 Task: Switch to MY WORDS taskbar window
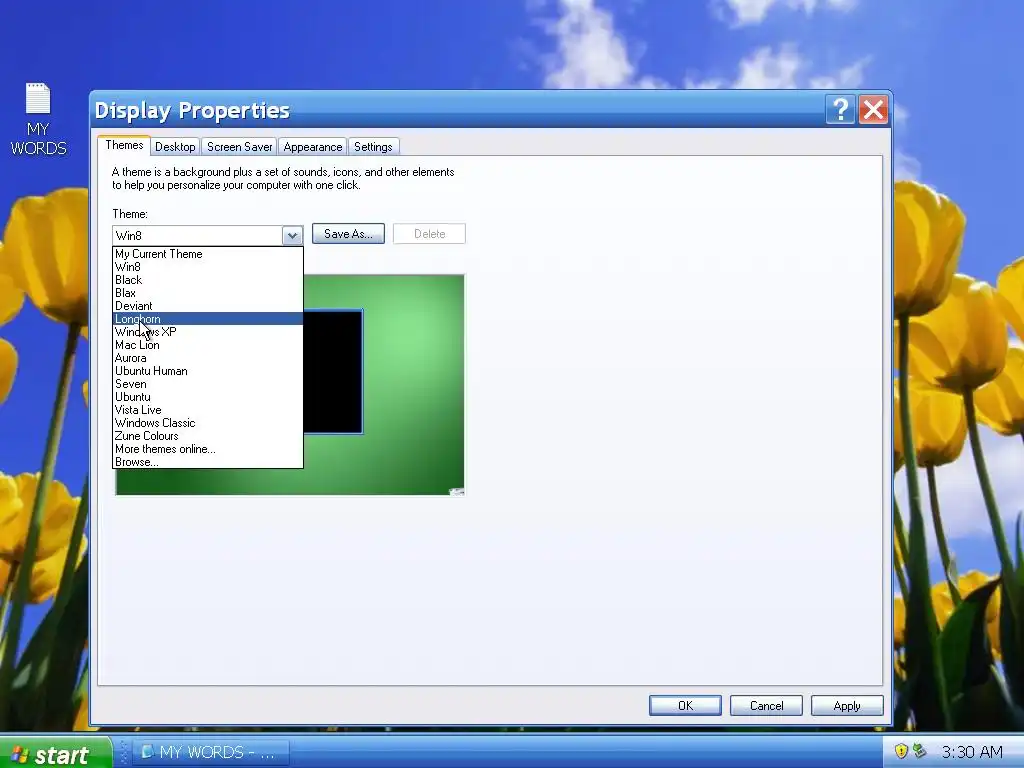click(x=211, y=752)
